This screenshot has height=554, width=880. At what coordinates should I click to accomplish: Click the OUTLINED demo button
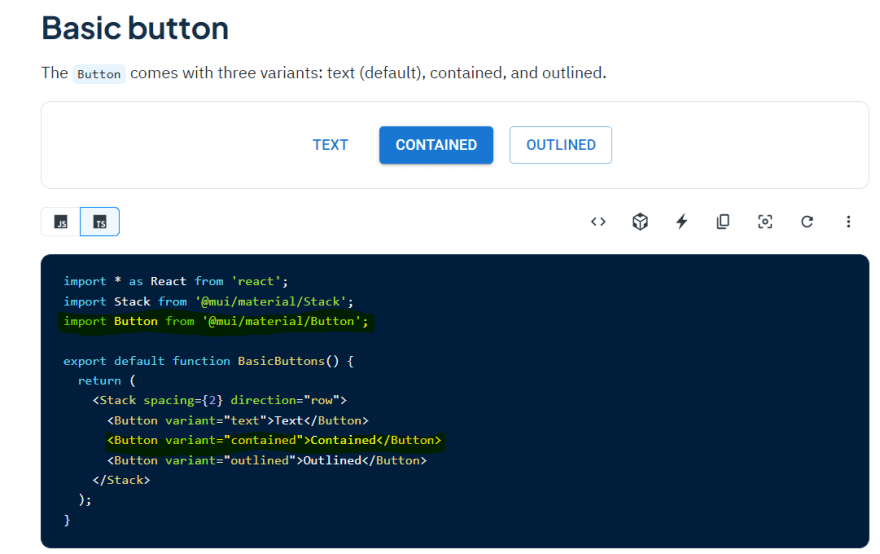pyautogui.click(x=561, y=145)
